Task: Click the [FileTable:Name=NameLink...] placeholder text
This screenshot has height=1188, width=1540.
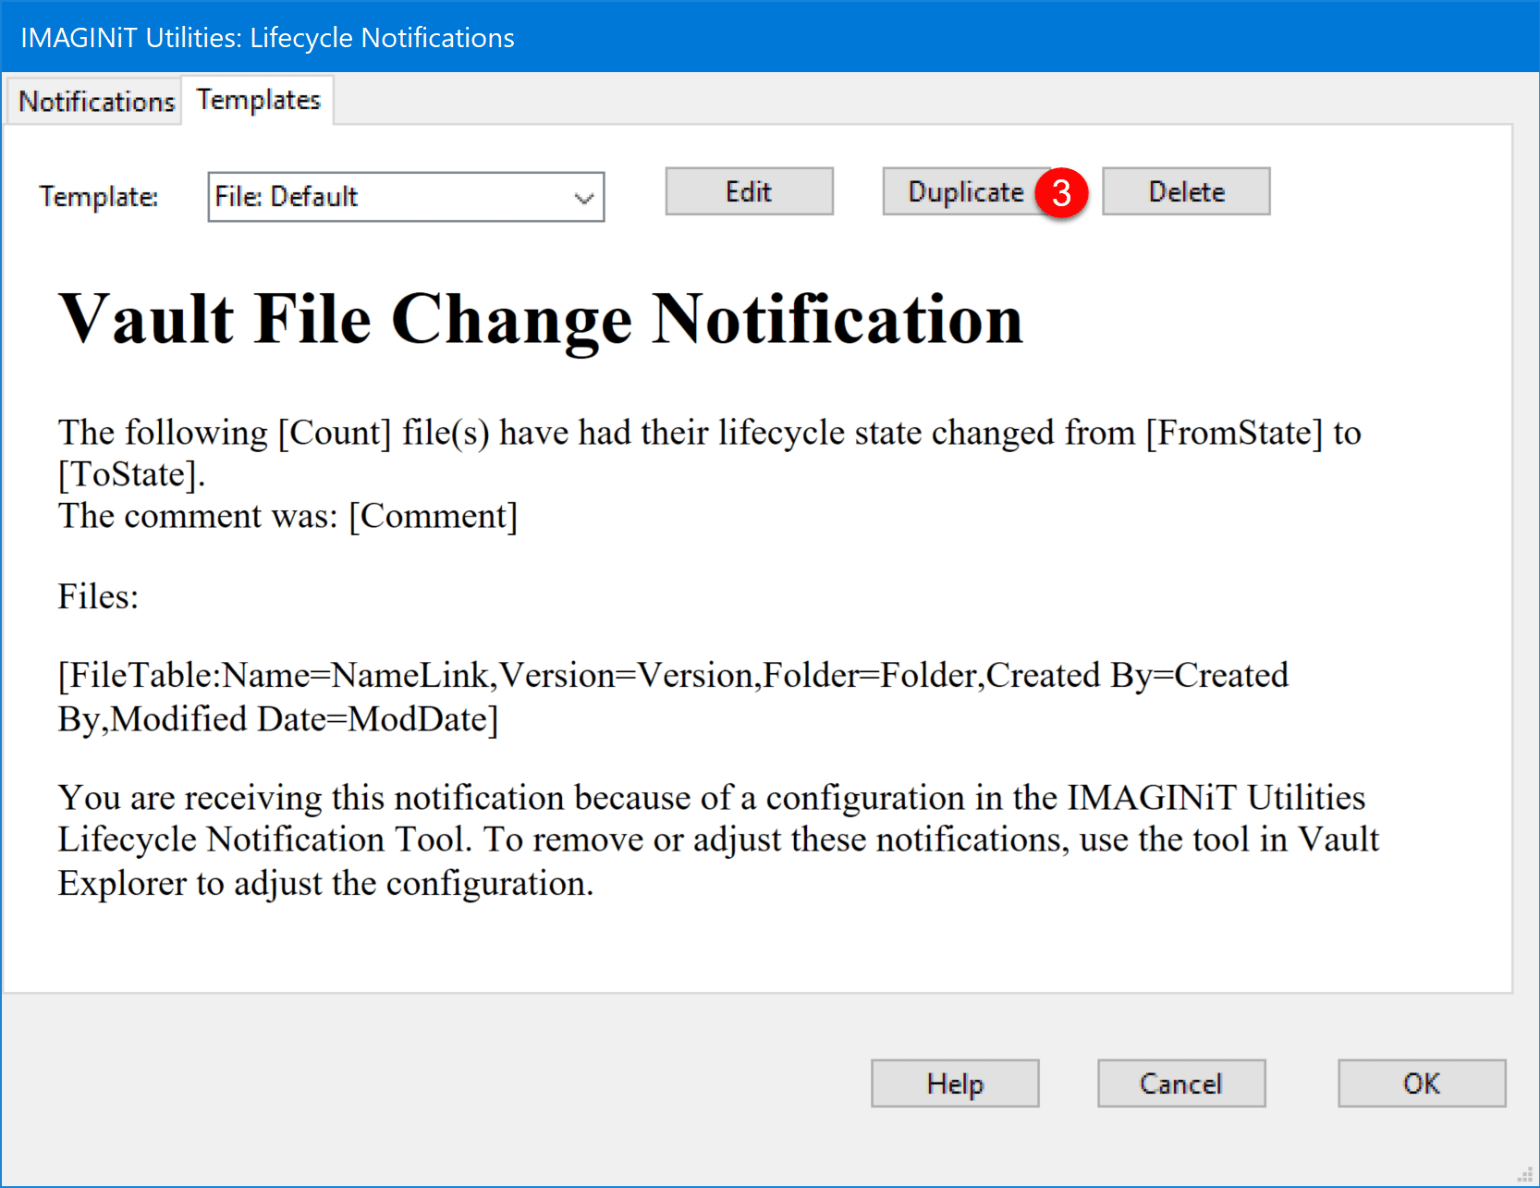Action: 673,697
